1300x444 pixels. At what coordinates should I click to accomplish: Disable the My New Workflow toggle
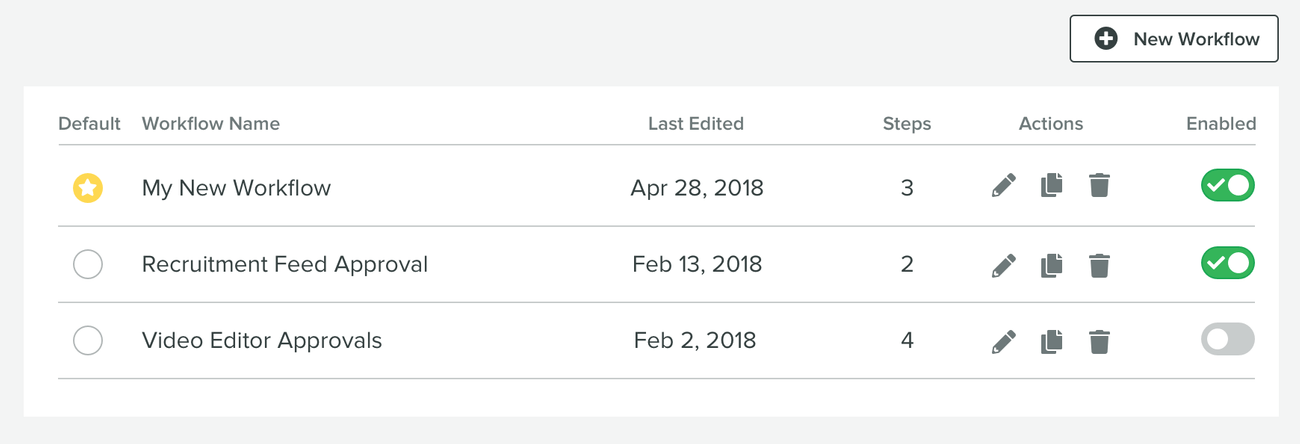(1227, 185)
